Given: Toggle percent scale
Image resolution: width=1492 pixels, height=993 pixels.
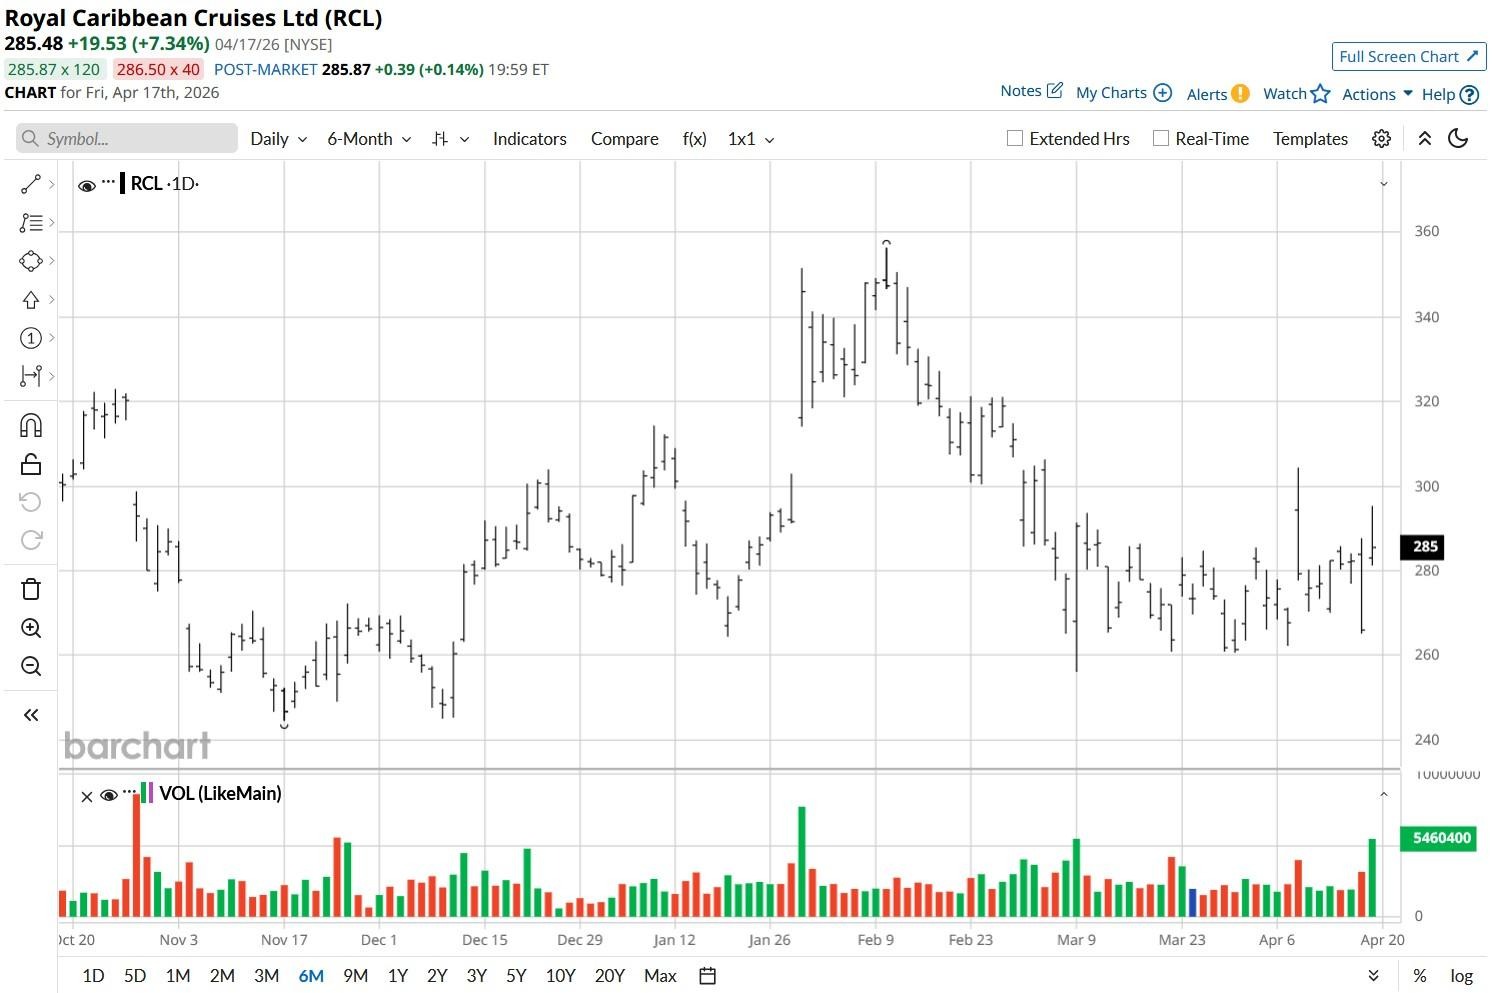Looking at the screenshot, I should 1420,976.
